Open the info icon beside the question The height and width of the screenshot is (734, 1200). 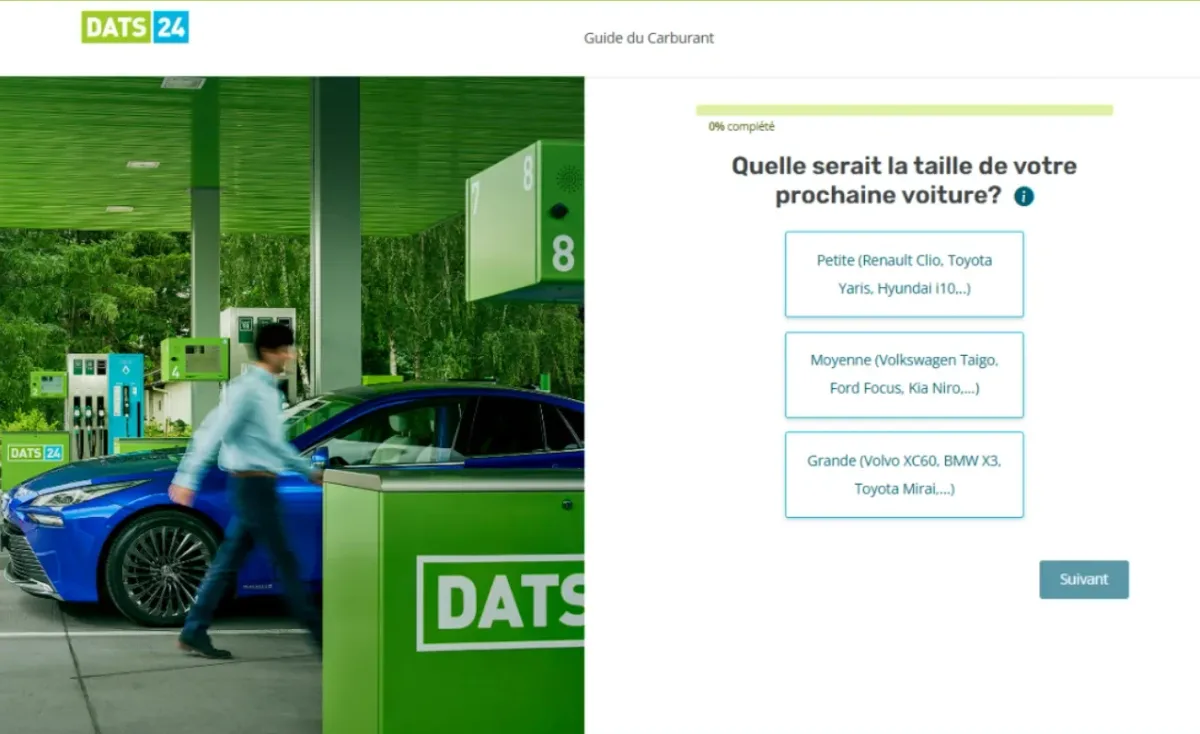(x=1024, y=197)
